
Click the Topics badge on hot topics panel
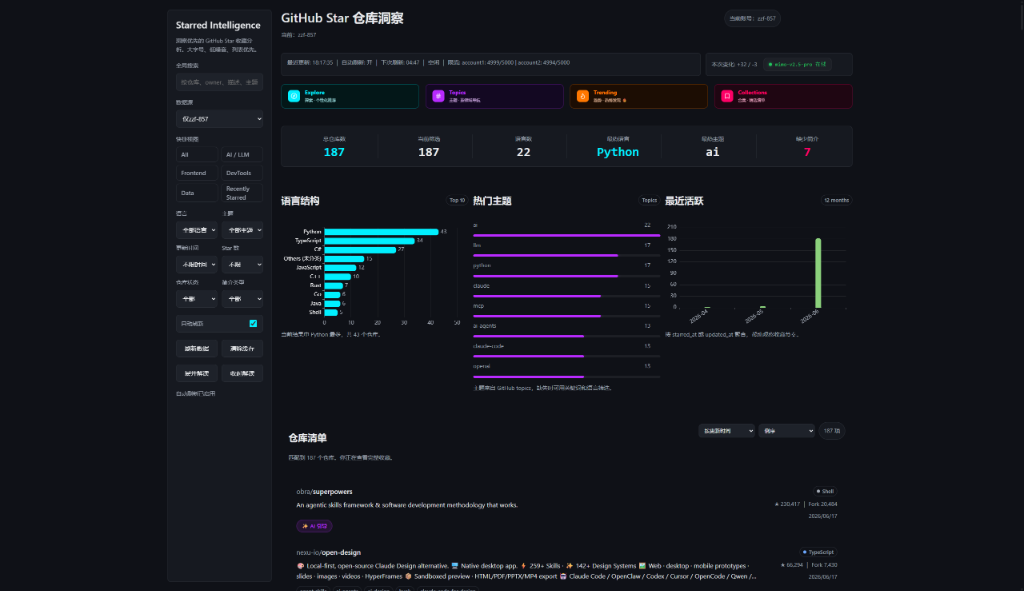(649, 200)
